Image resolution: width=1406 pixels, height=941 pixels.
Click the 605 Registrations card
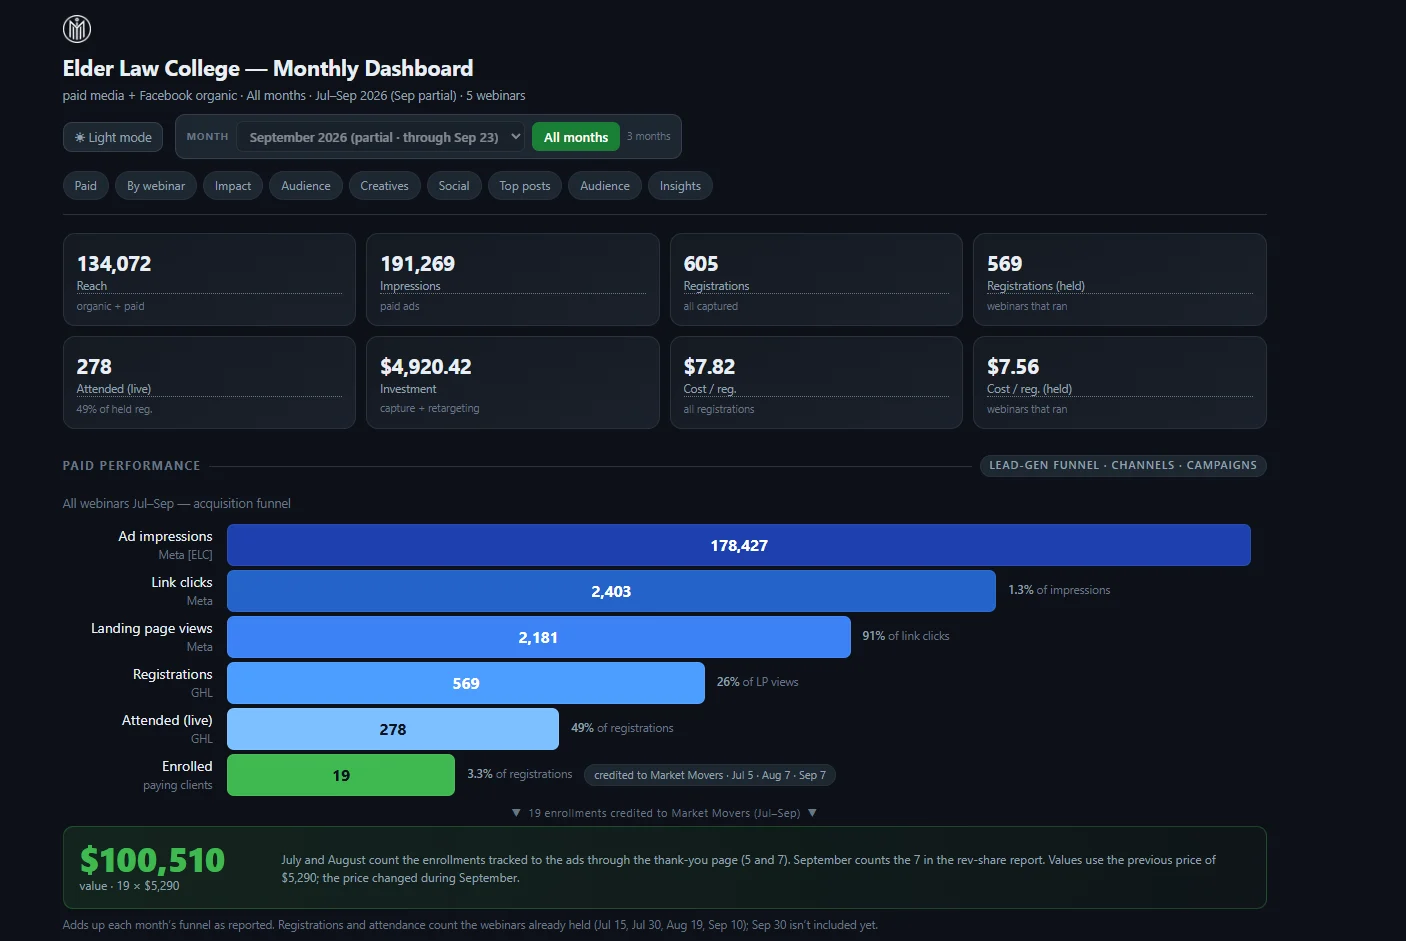coord(816,280)
